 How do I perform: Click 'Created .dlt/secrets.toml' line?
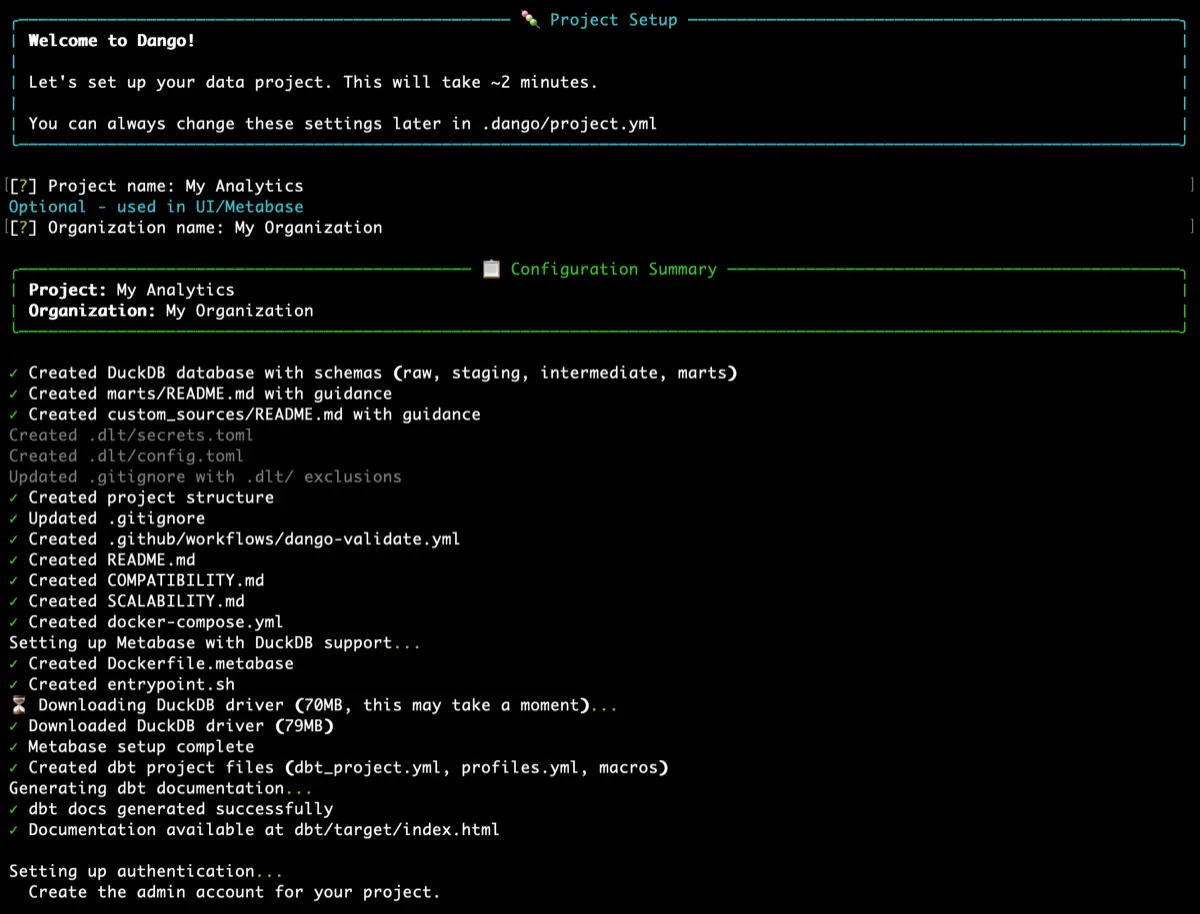point(131,435)
